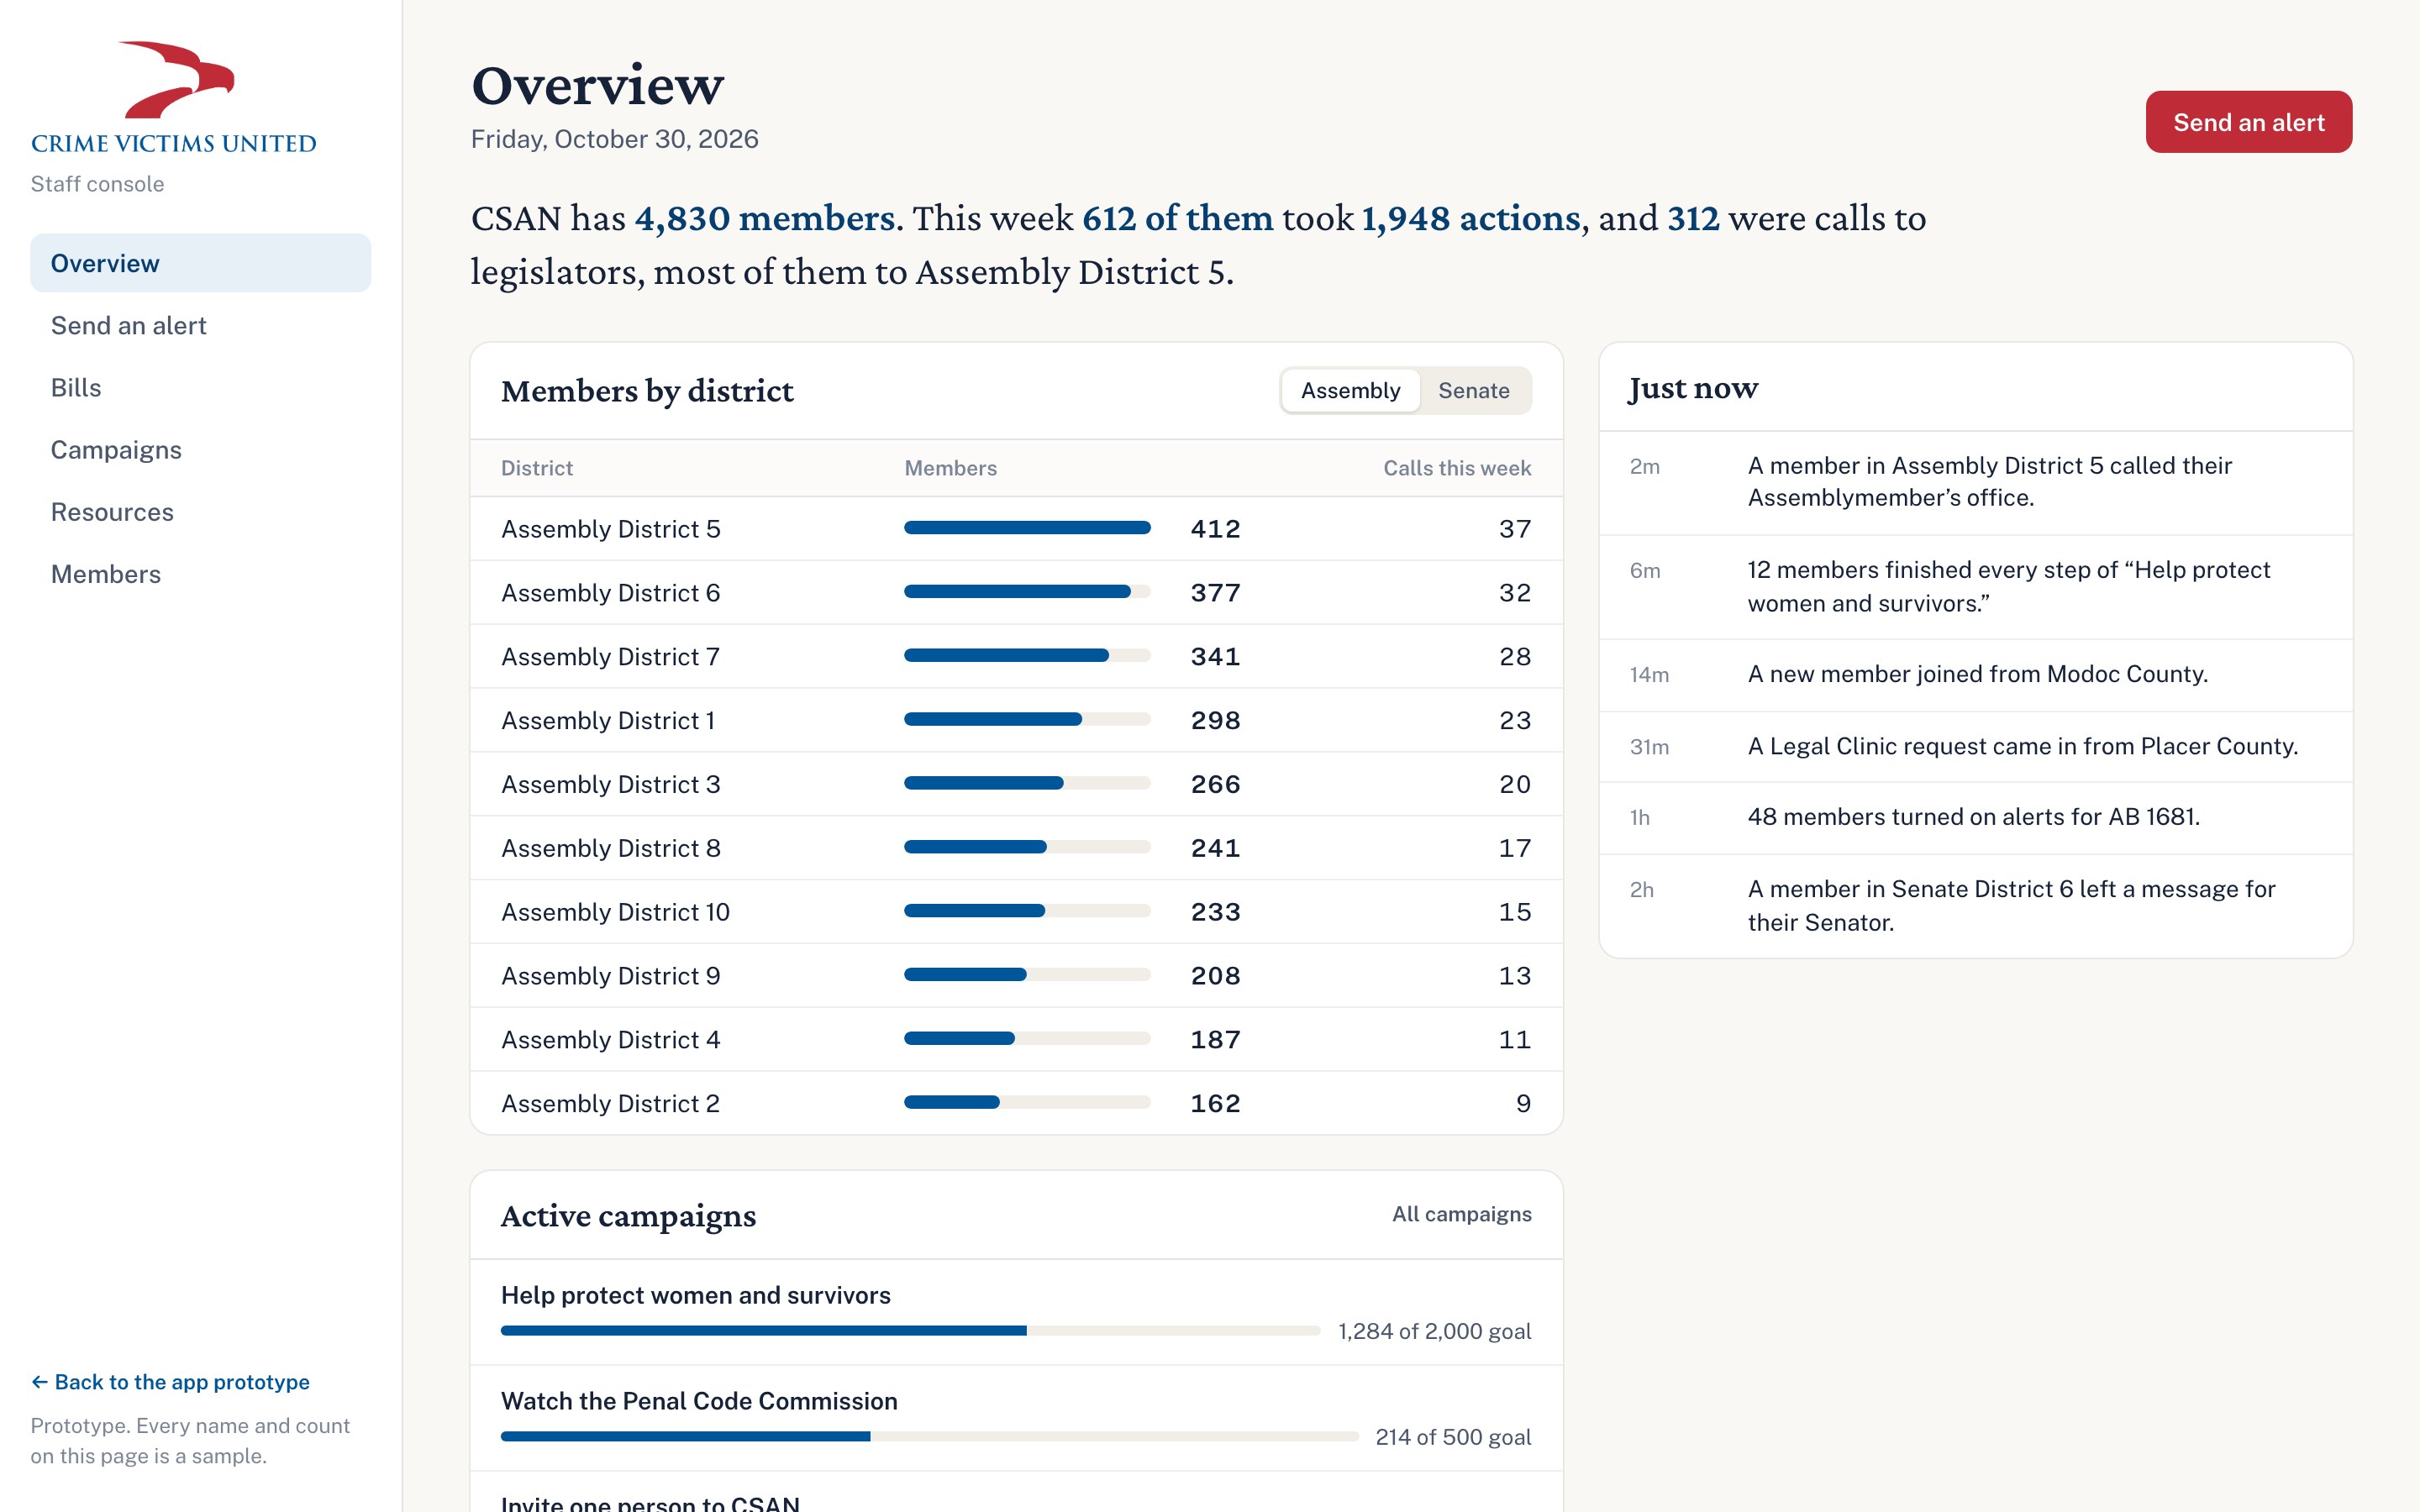Click the Crime Victims United logo
The height and width of the screenshot is (1512, 2420).
[x=174, y=97]
